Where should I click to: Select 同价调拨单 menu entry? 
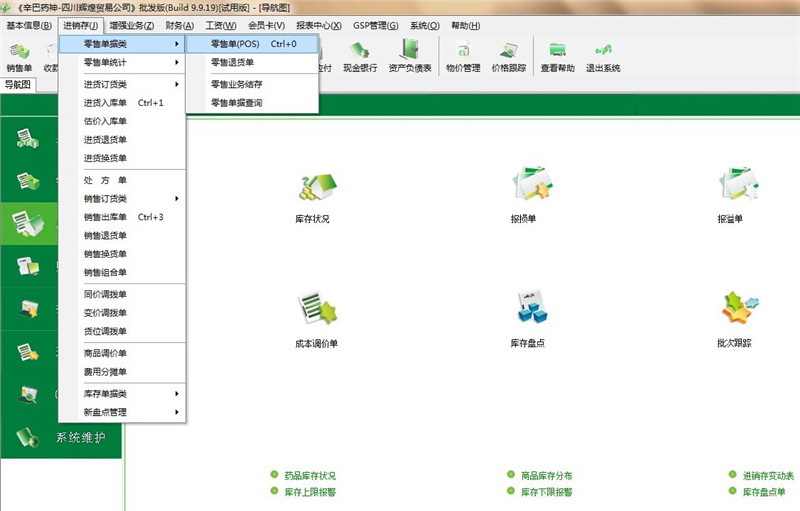(x=121, y=294)
